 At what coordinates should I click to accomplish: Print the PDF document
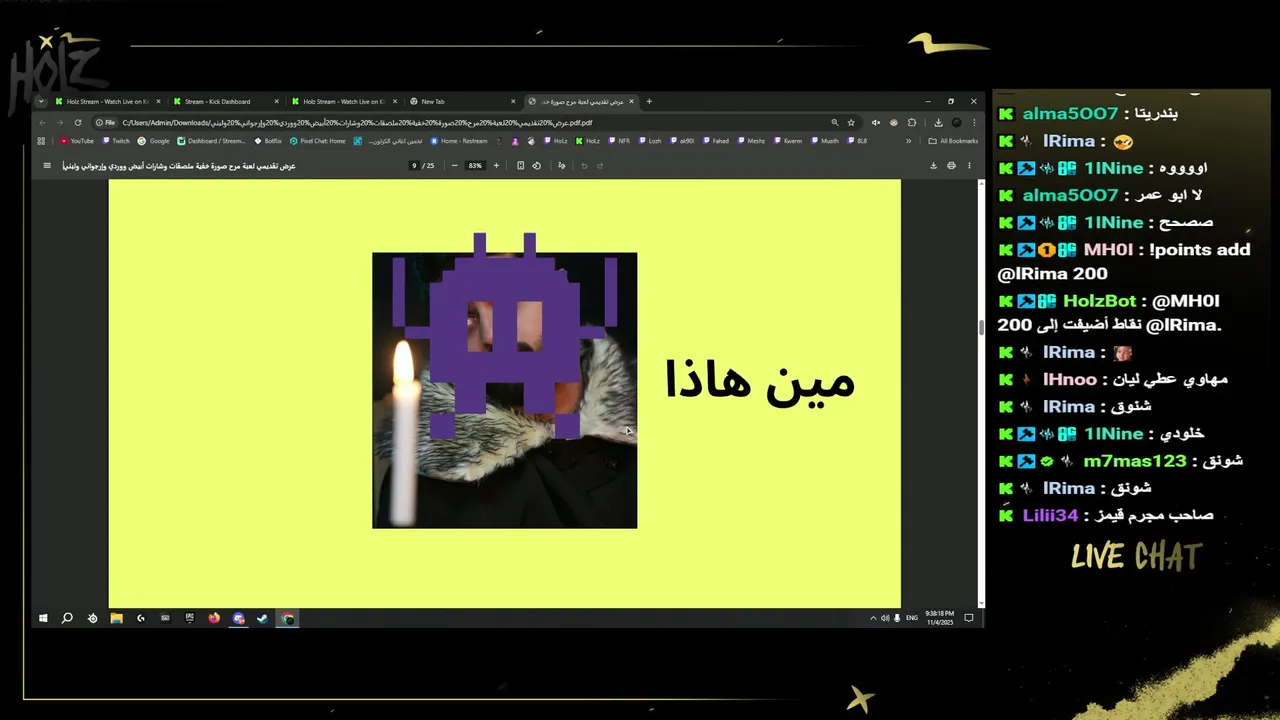click(x=951, y=166)
